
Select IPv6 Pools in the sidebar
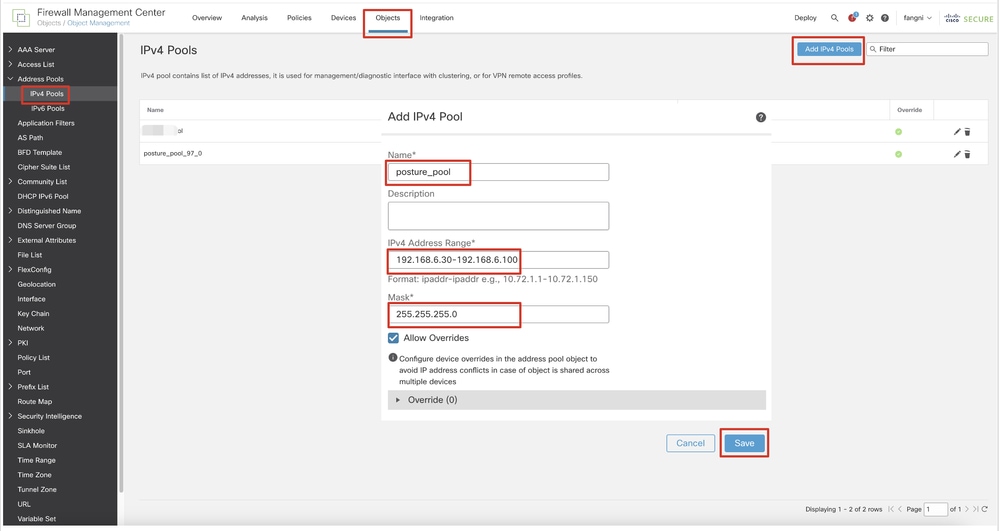[x=48, y=108]
